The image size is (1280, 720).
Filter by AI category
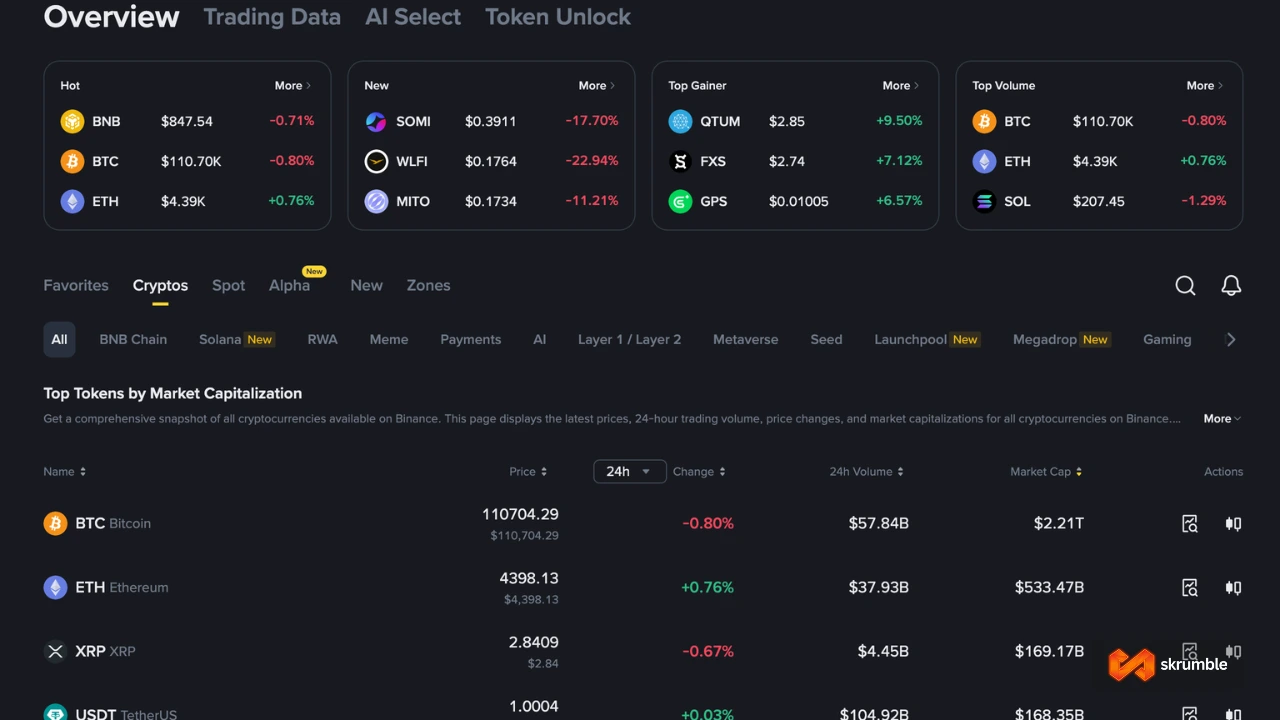click(x=539, y=339)
